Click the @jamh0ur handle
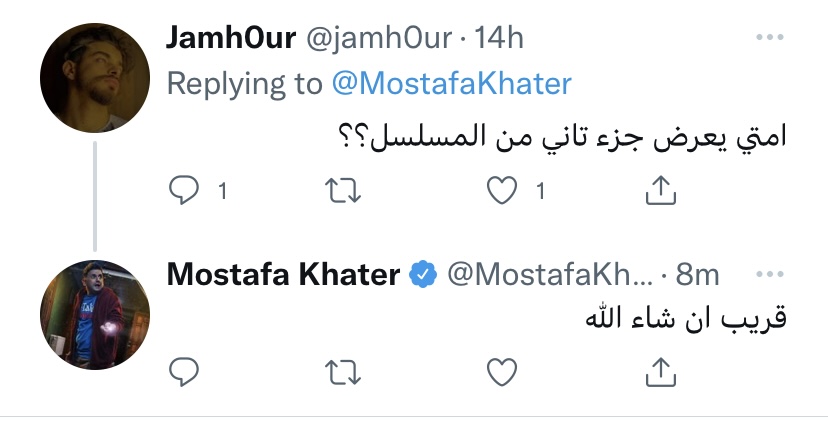The height and width of the screenshot is (427, 828). click(379, 38)
